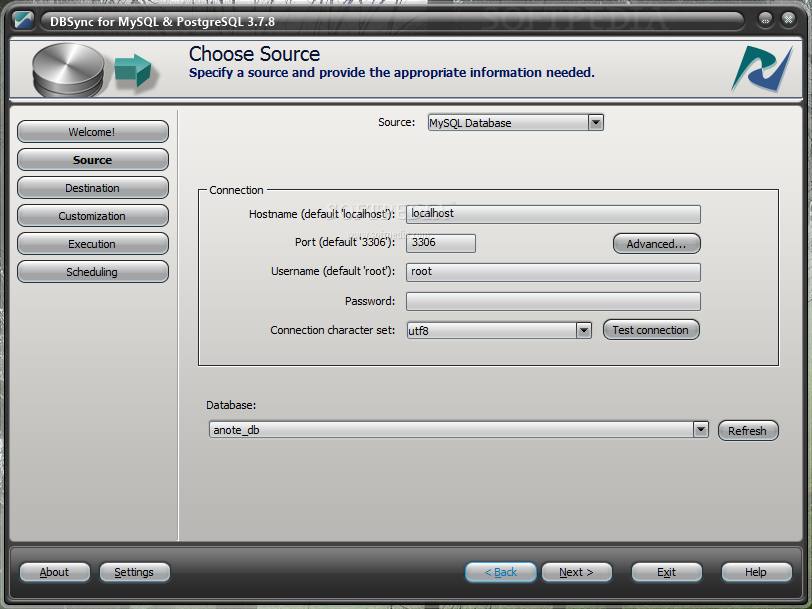Image resolution: width=812 pixels, height=609 pixels.
Task: Click the 'Source:' label
Action: (x=397, y=122)
